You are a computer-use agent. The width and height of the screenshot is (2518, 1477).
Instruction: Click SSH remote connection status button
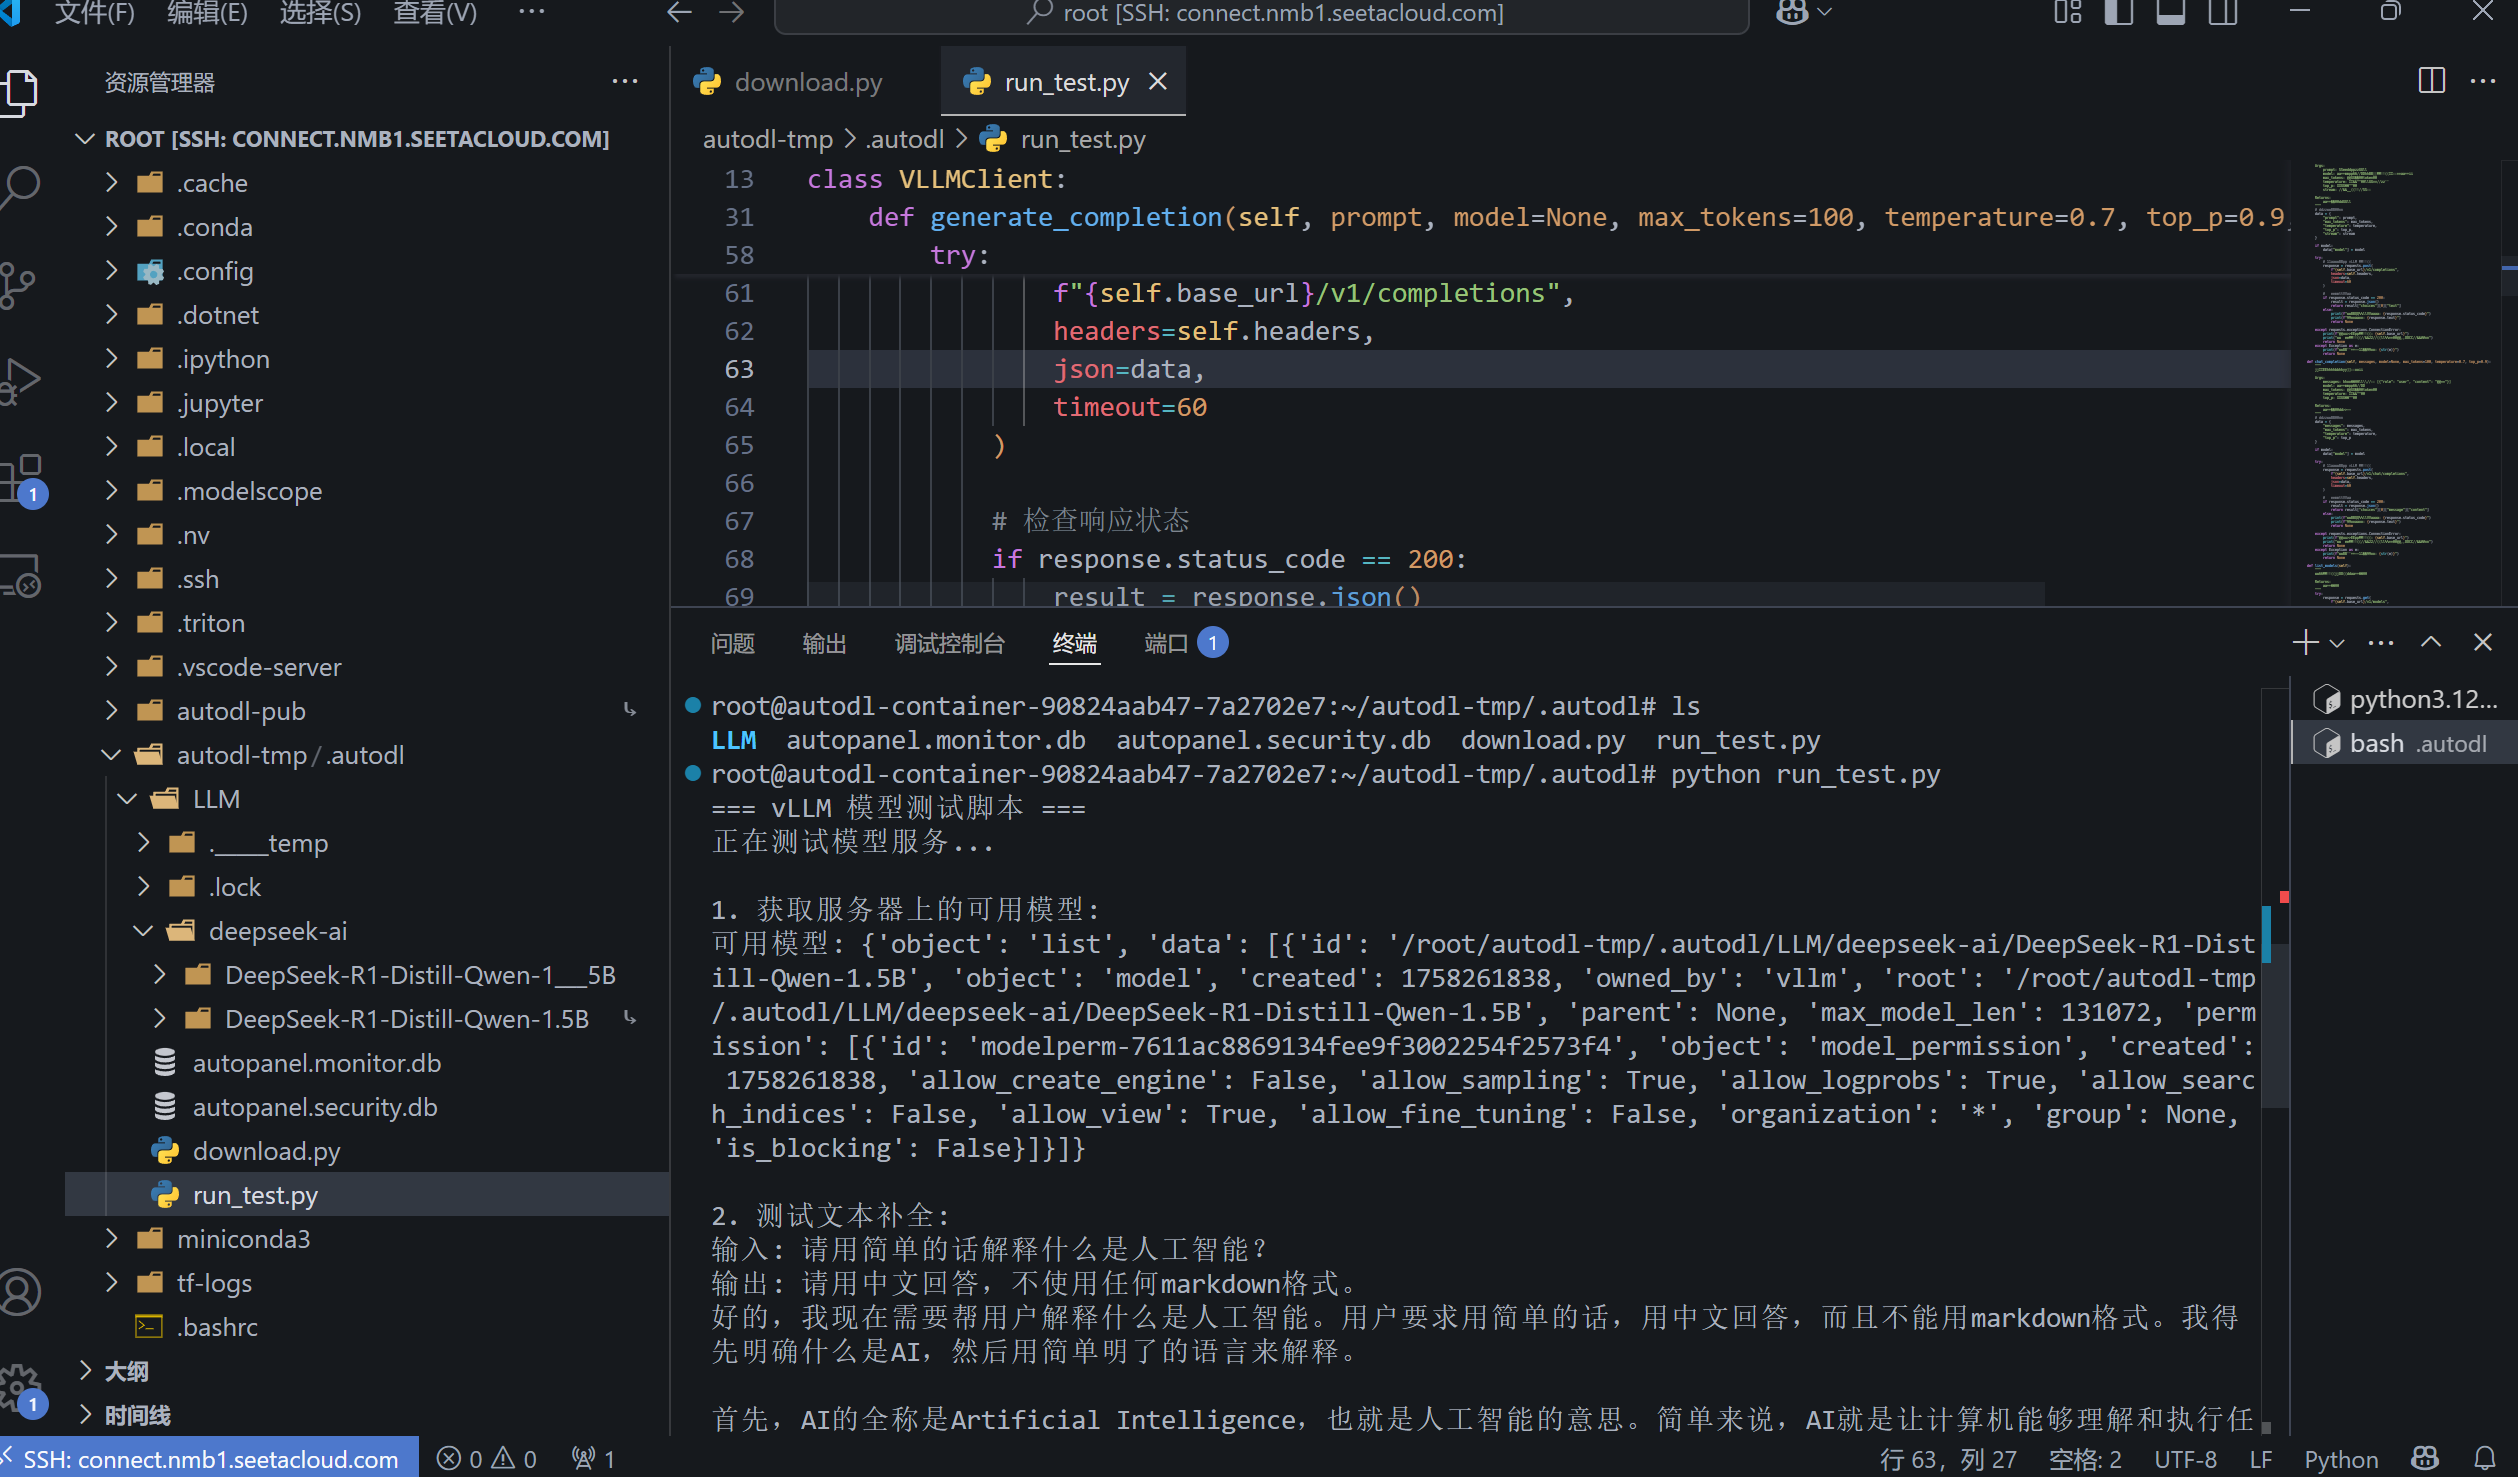(209, 1459)
